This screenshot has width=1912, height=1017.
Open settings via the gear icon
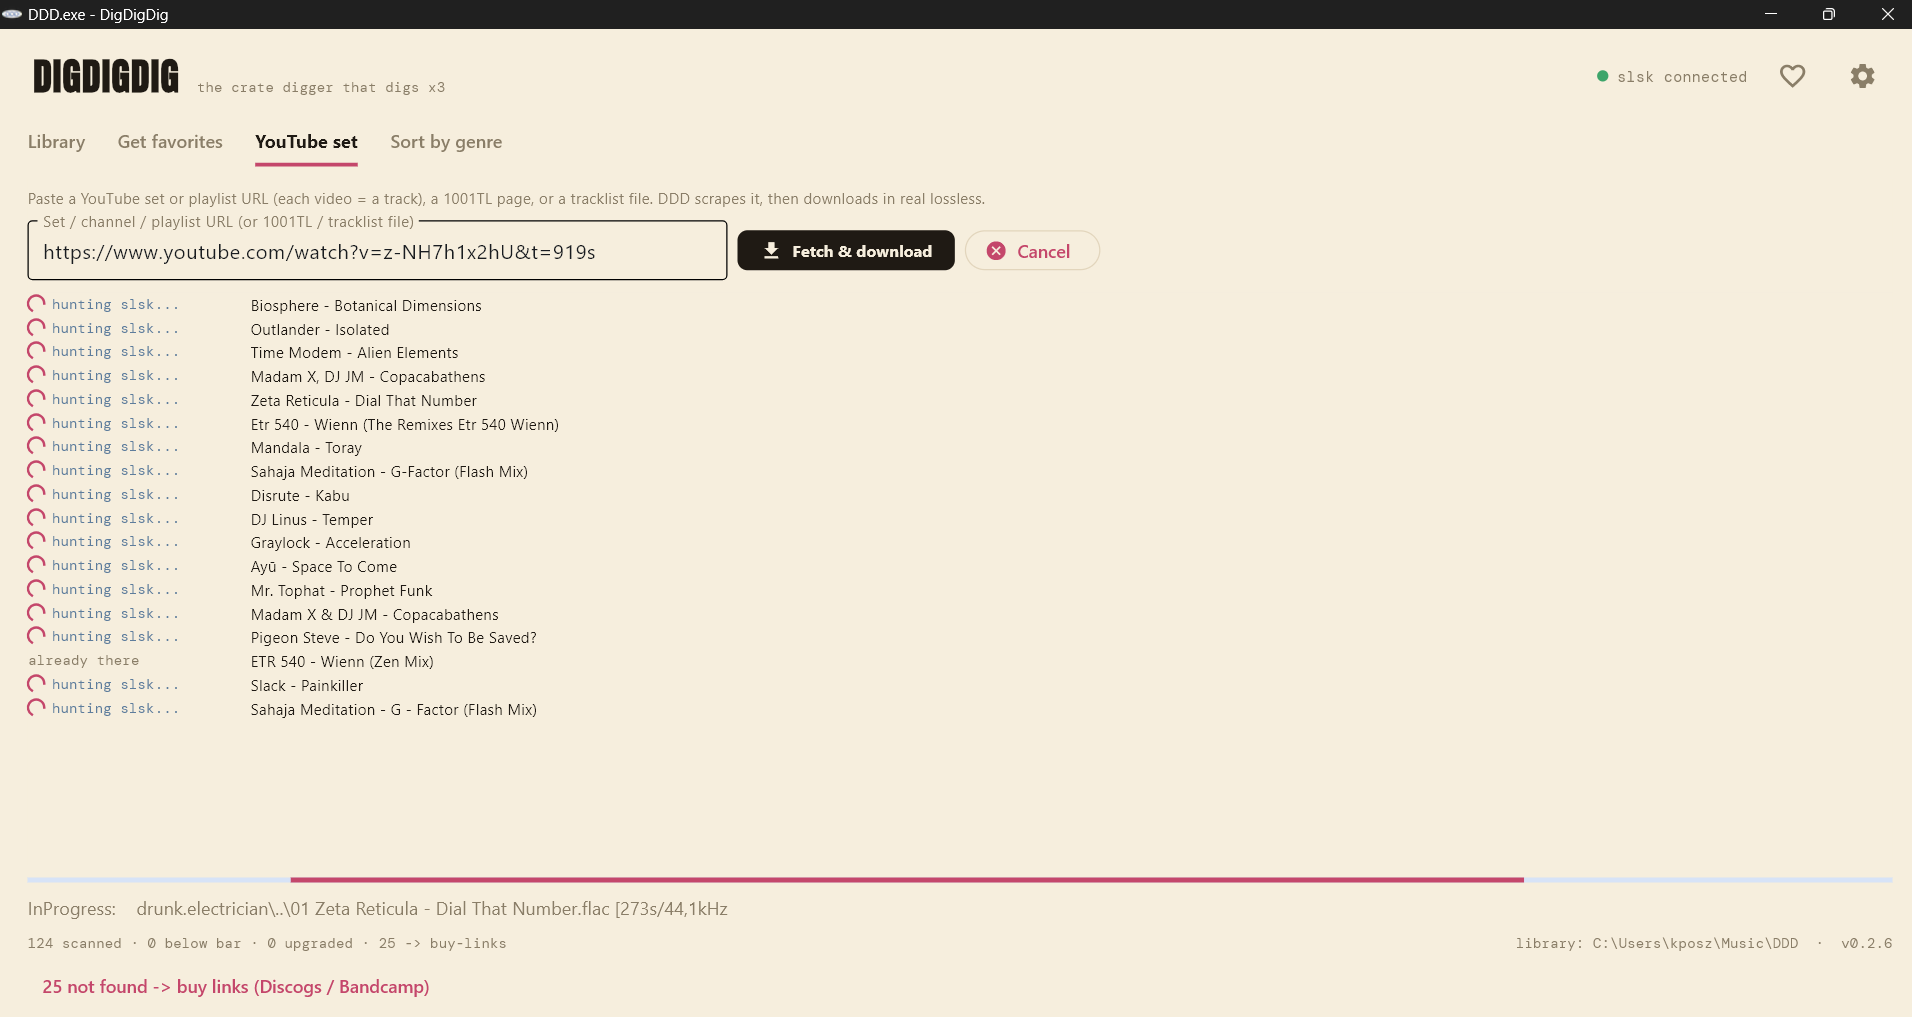click(1862, 76)
